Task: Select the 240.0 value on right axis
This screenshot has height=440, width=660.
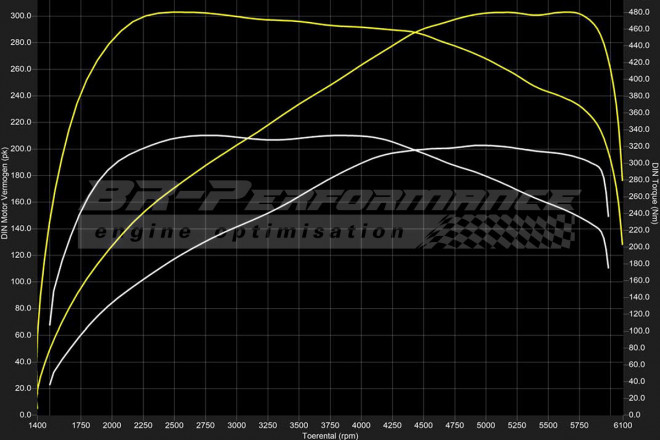Action: [x=638, y=212]
